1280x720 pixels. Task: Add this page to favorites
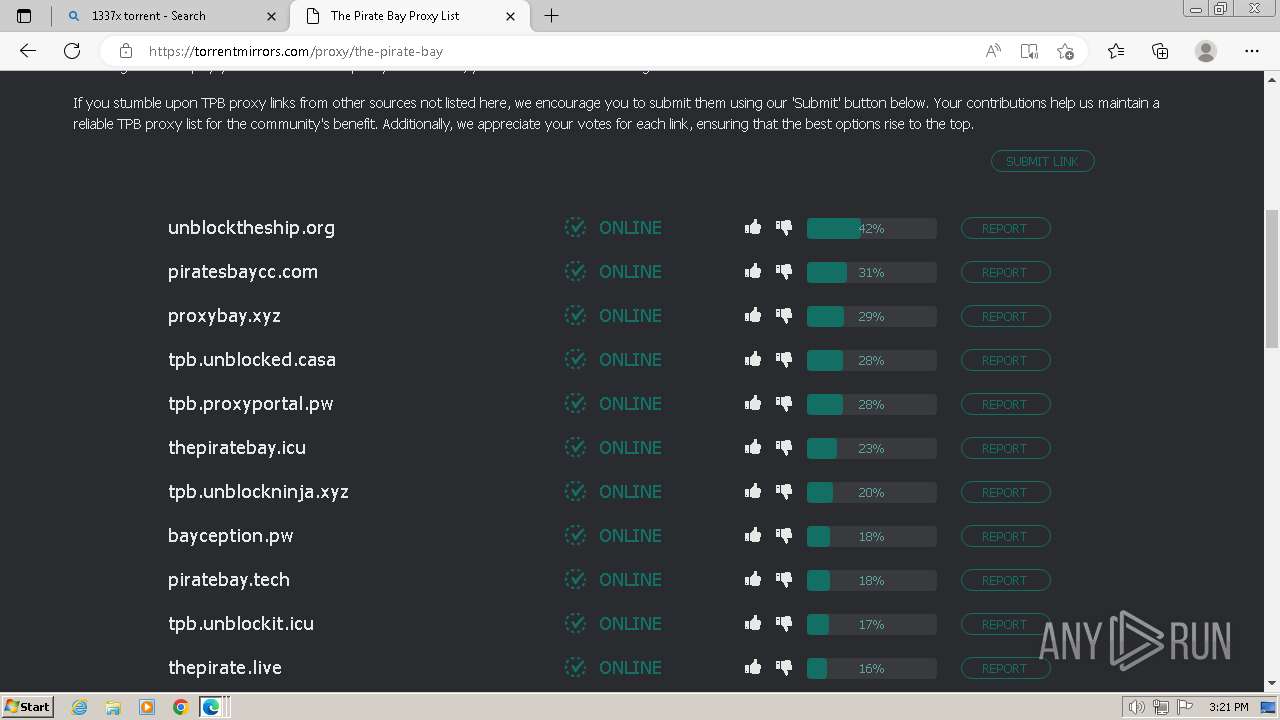[1065, 51]
